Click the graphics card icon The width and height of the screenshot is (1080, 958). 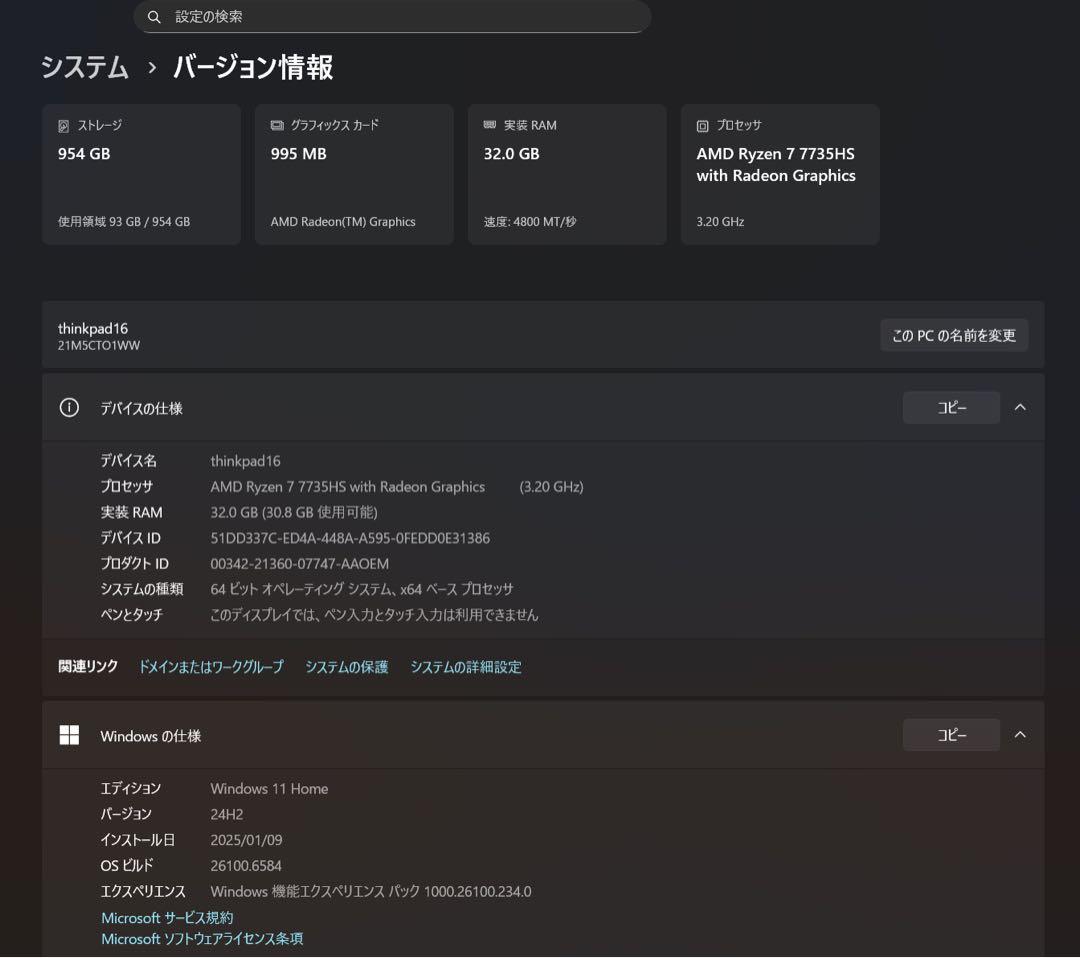pos(276,125)
